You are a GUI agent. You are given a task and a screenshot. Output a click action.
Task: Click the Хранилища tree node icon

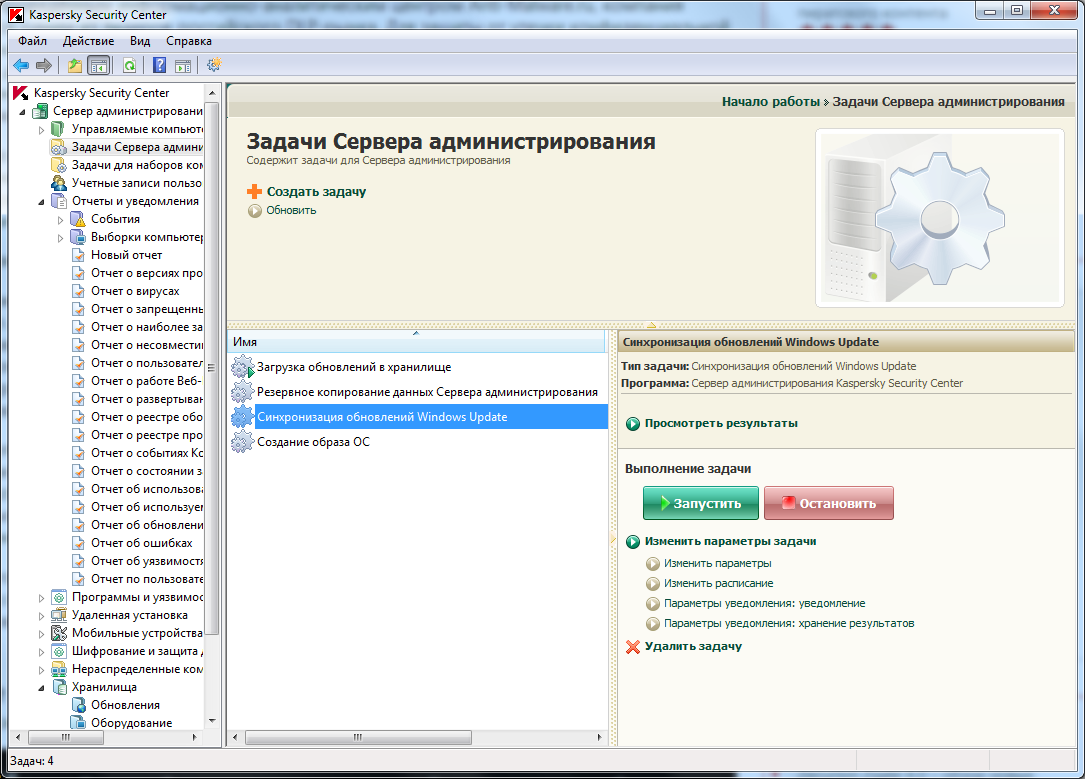[60, 687]
